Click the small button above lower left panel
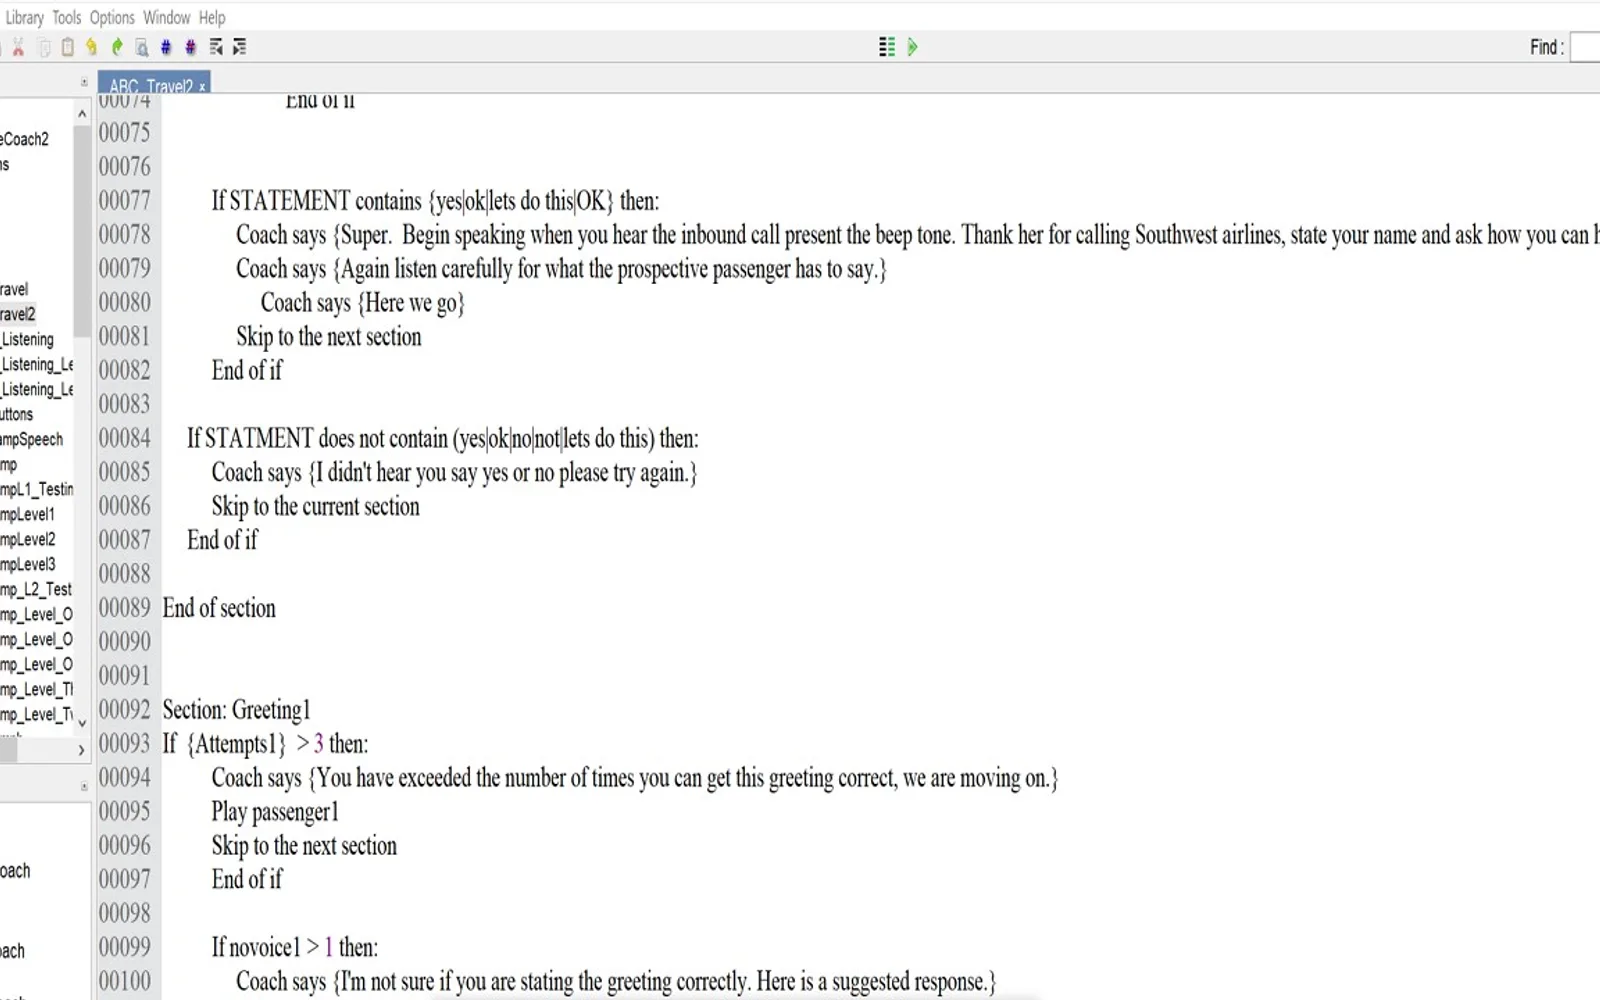Screen dimensions: 1600x1000 [x=84, y=787]
